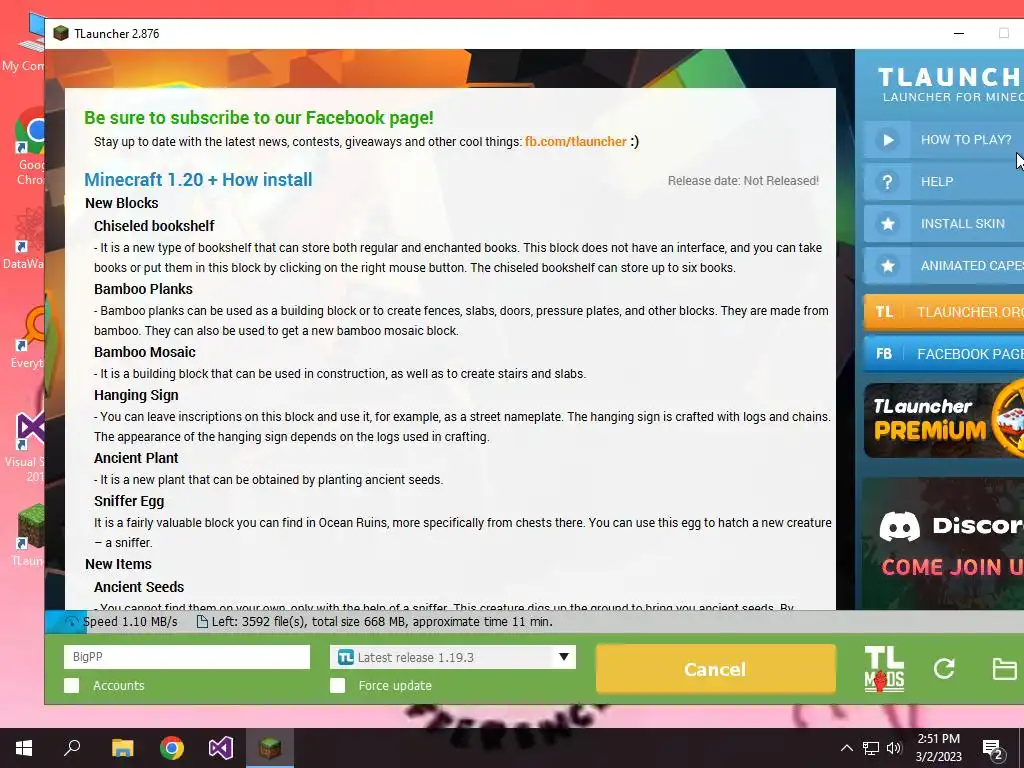Open the Everything desktop shortcut
This screenshot has width=1024, height=768.
point(29,336)
